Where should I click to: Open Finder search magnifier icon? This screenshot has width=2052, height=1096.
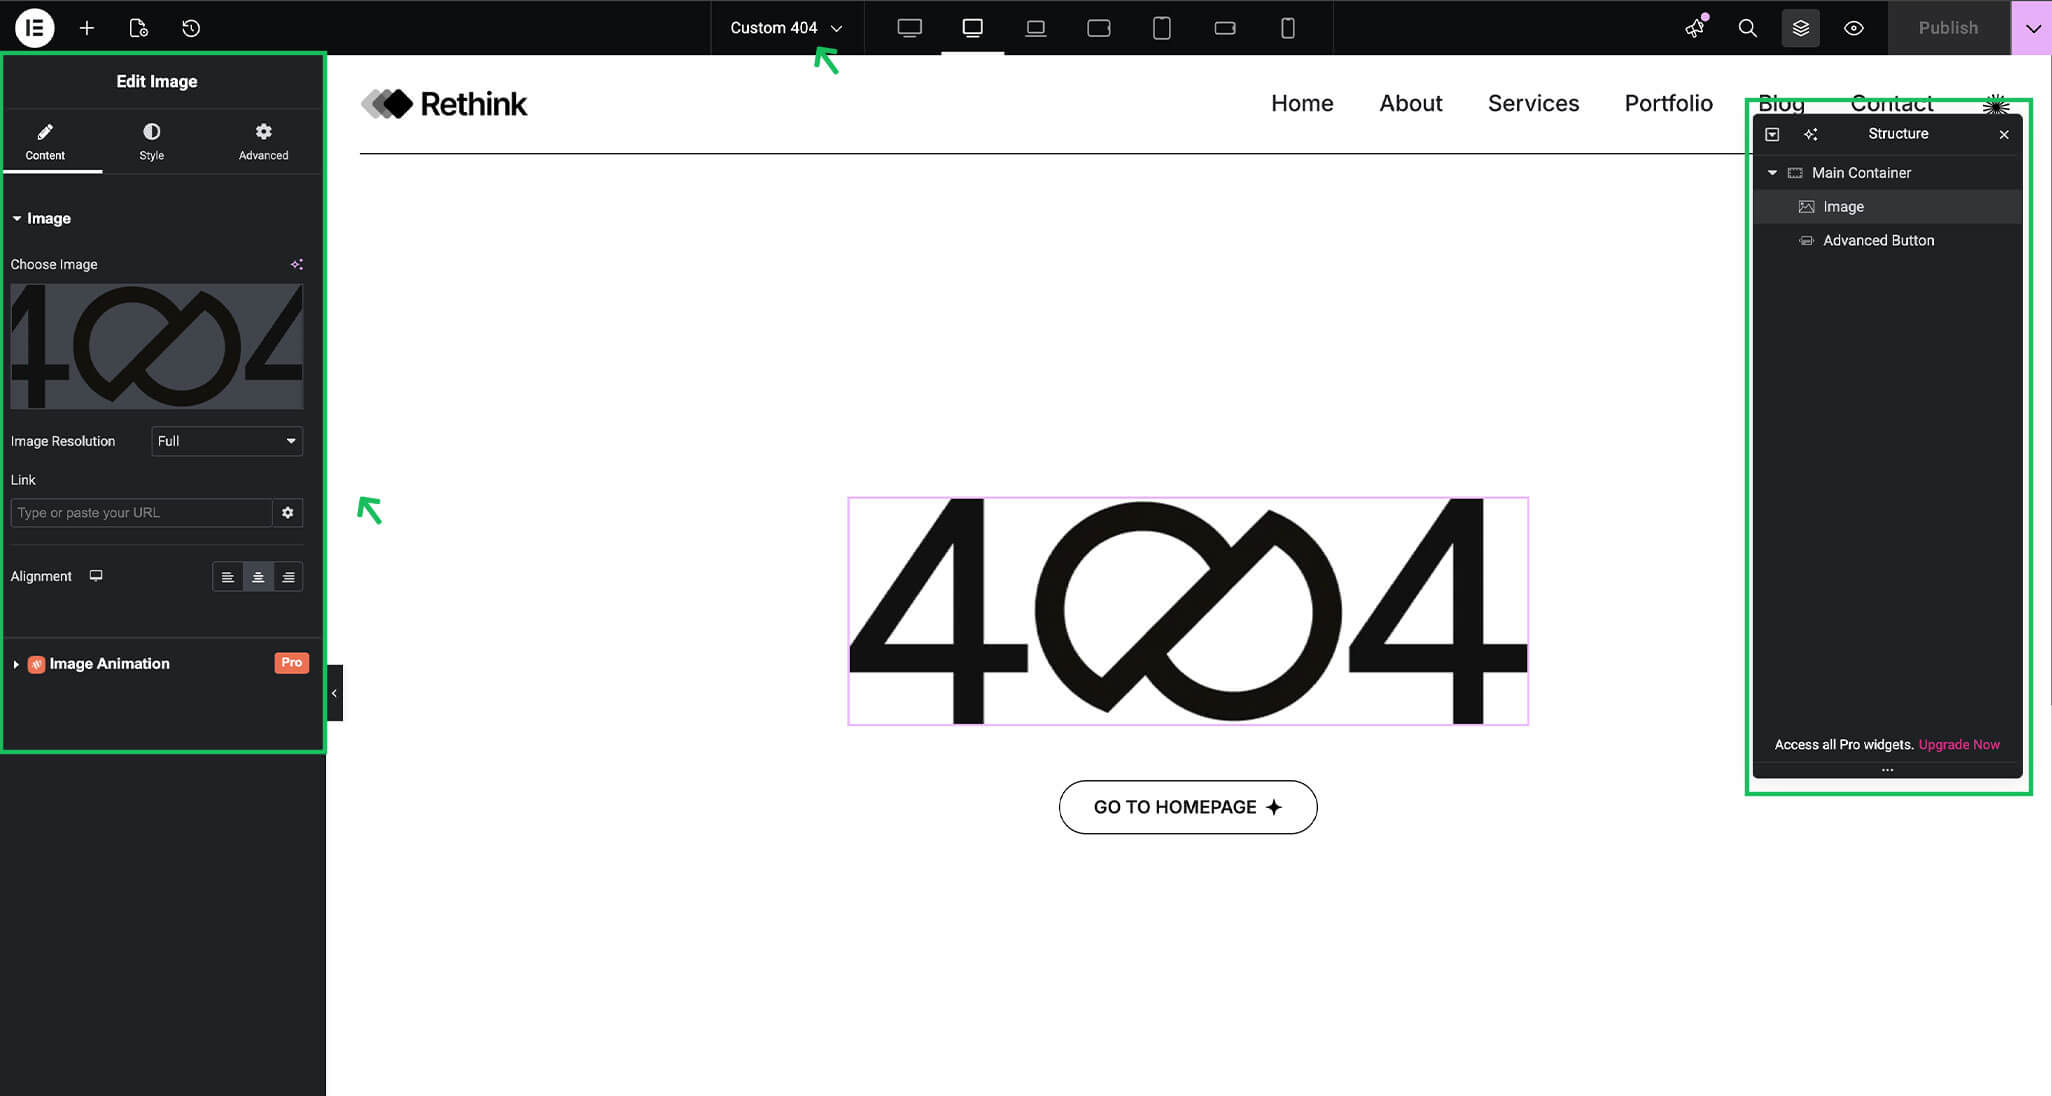pos(1747,28)
